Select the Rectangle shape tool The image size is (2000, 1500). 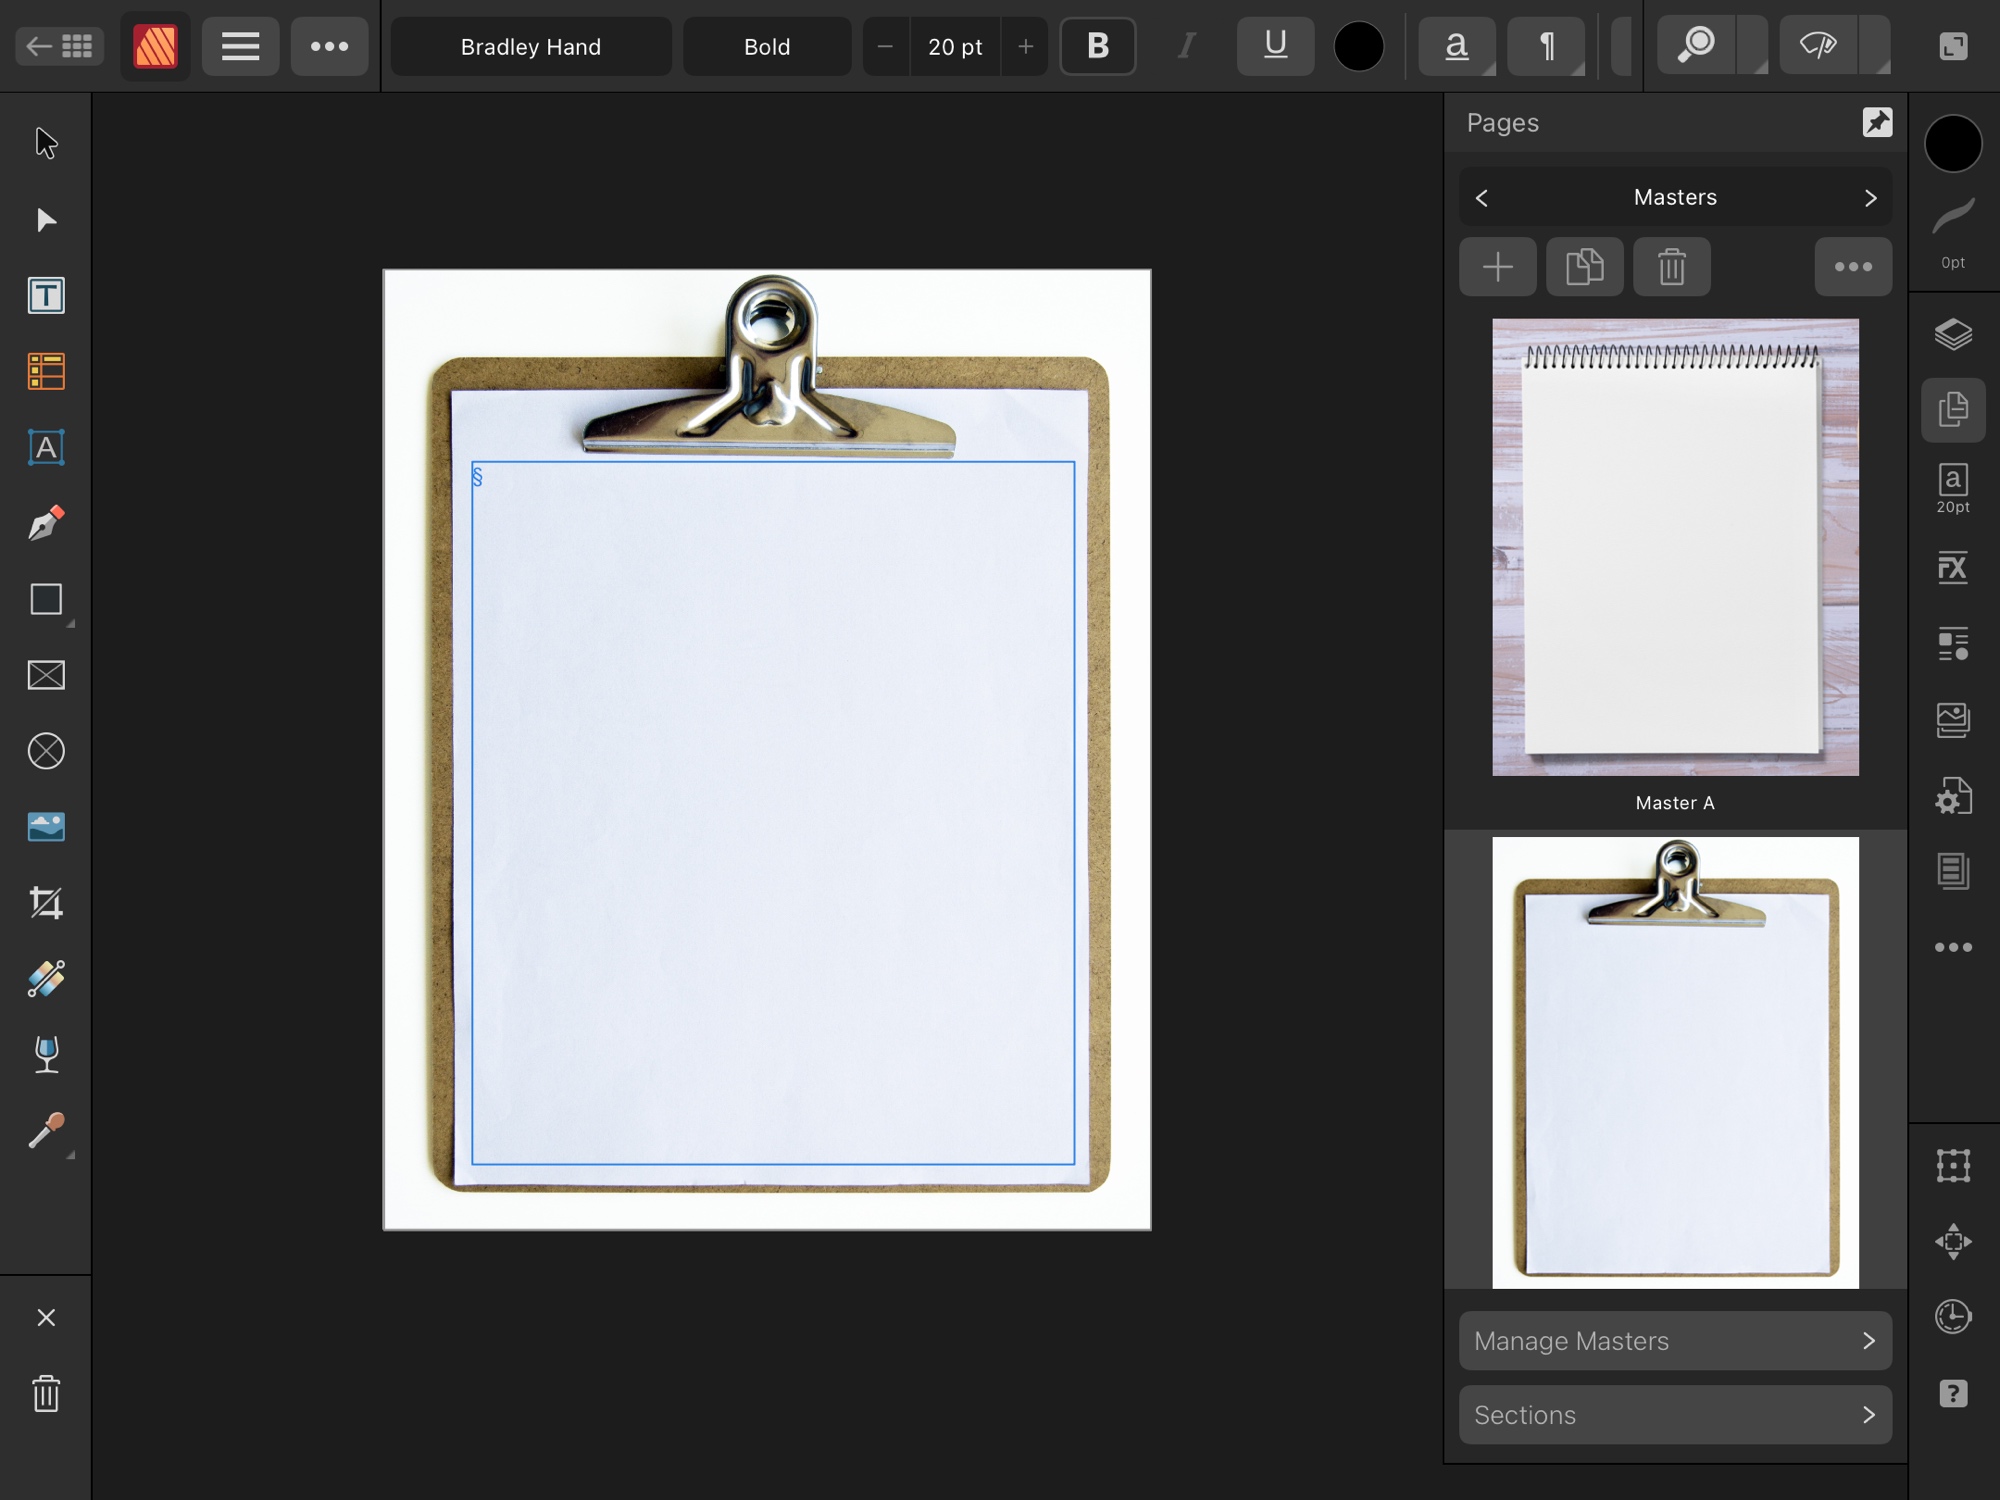pyautogui.click(x=46, y=600)
